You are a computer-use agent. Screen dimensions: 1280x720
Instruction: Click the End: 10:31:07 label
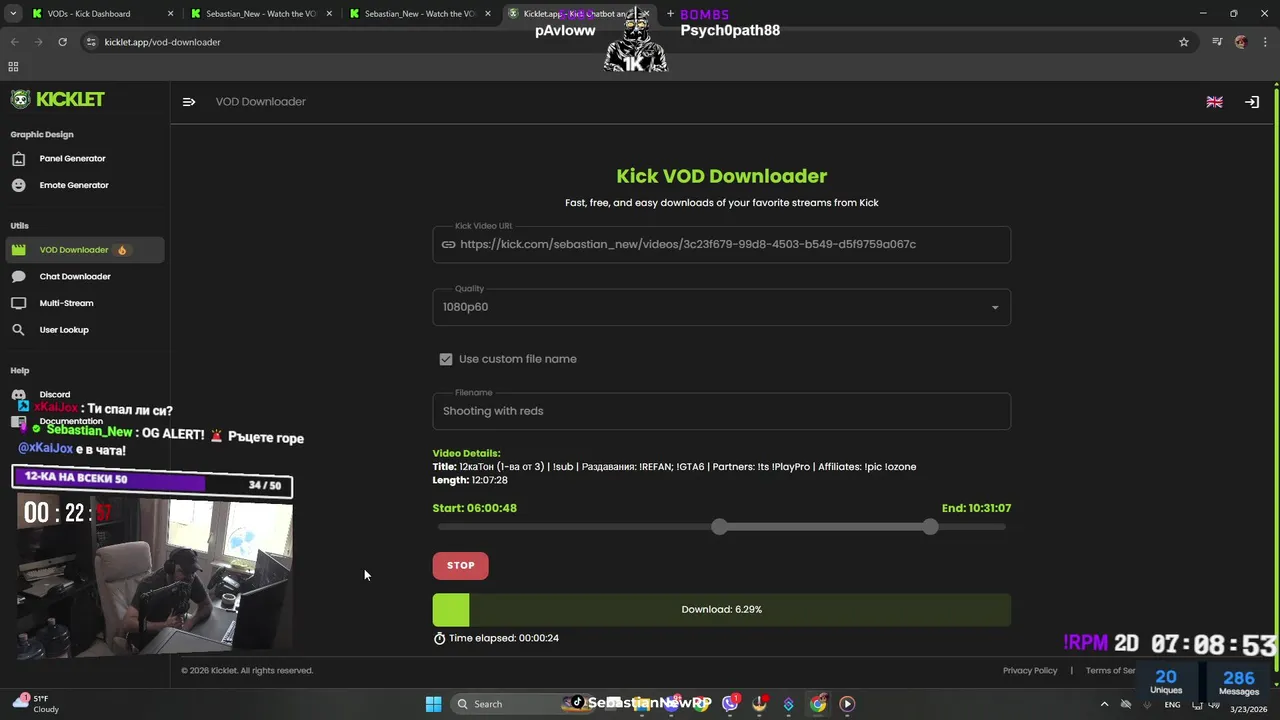[x=976, y=508]
